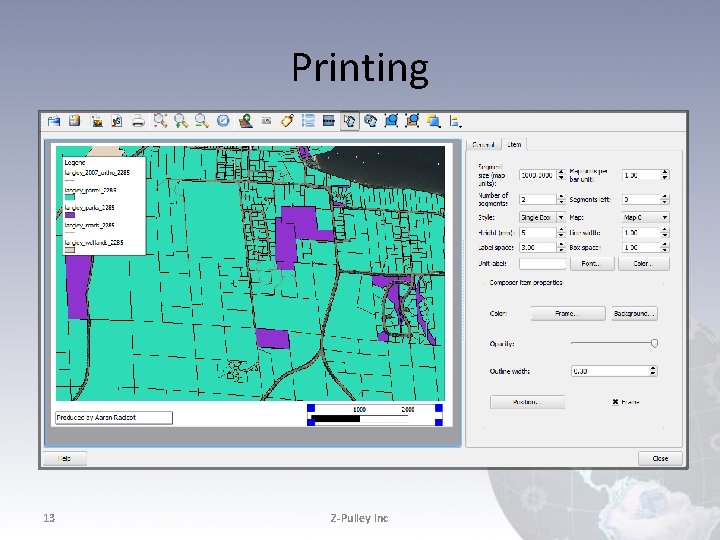Select the Add new map tool

246,121
